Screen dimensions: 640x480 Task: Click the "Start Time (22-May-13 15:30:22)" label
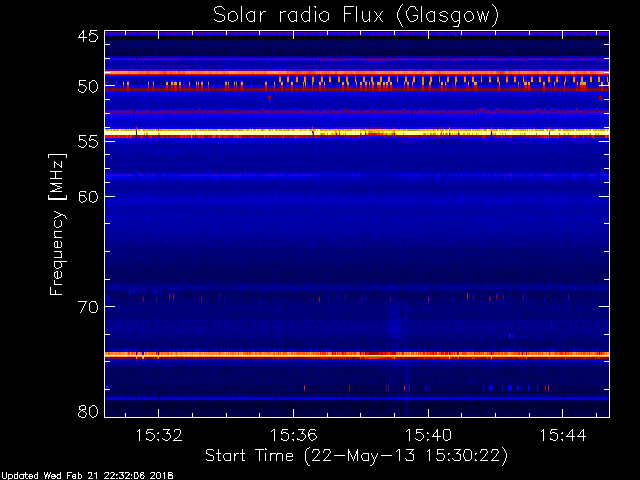(356, 456)
